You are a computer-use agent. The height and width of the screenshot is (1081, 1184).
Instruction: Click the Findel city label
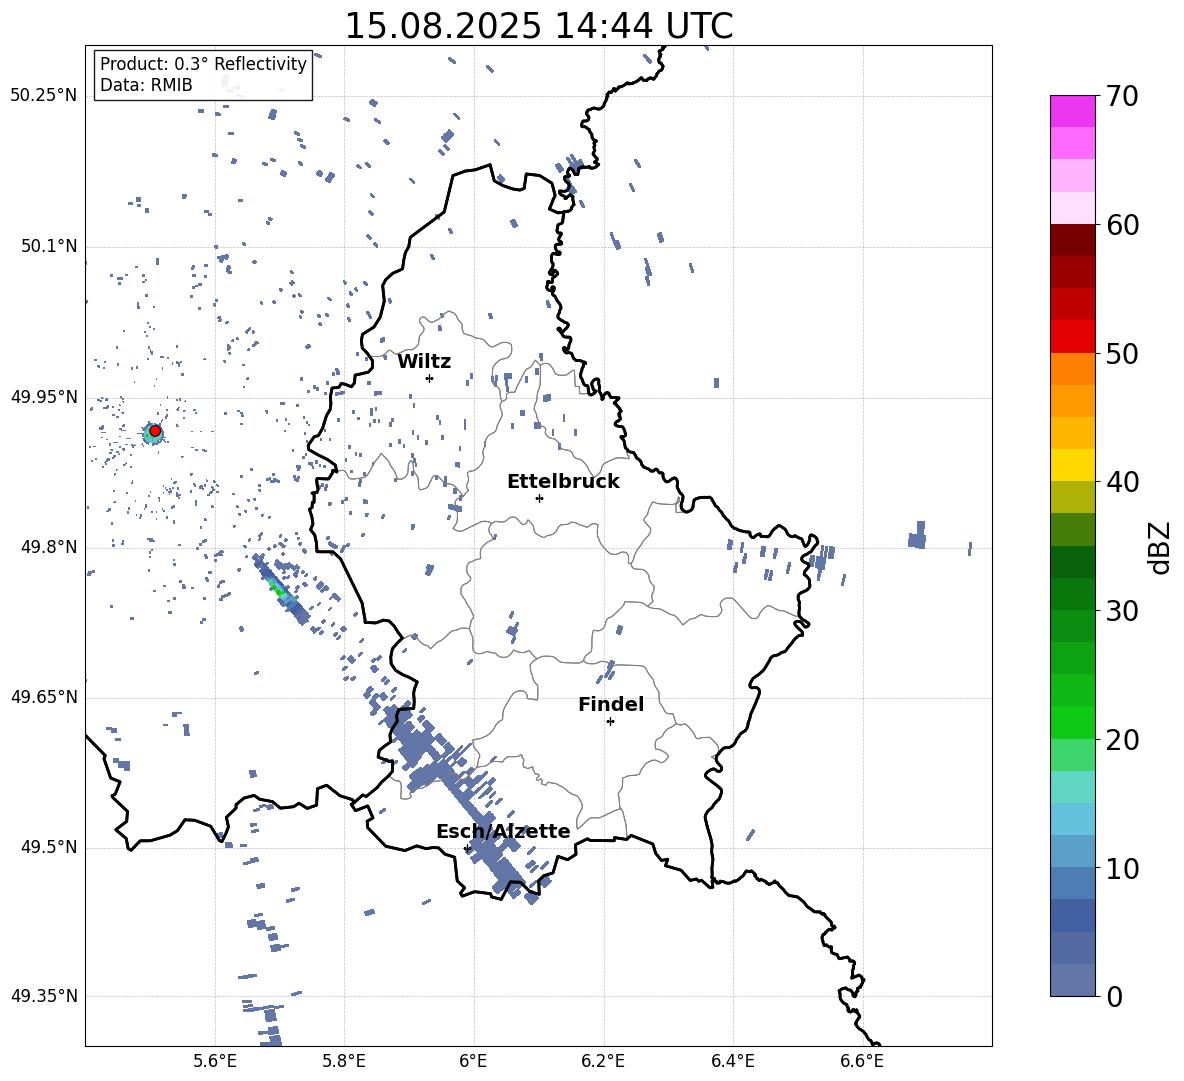(x=611, y=704)
